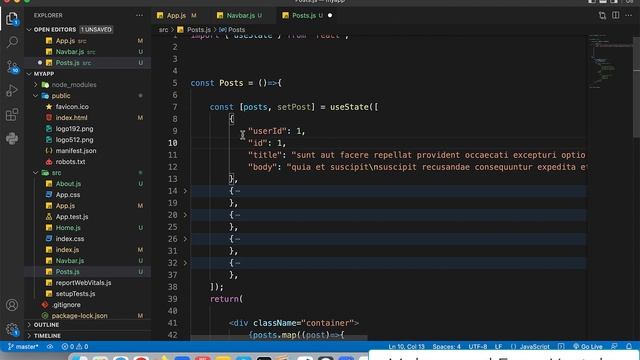Screen dimensions: 640x360
Task: Click the feedback icon in status bar
Action: pyautogui.click(x=614, y=347)
